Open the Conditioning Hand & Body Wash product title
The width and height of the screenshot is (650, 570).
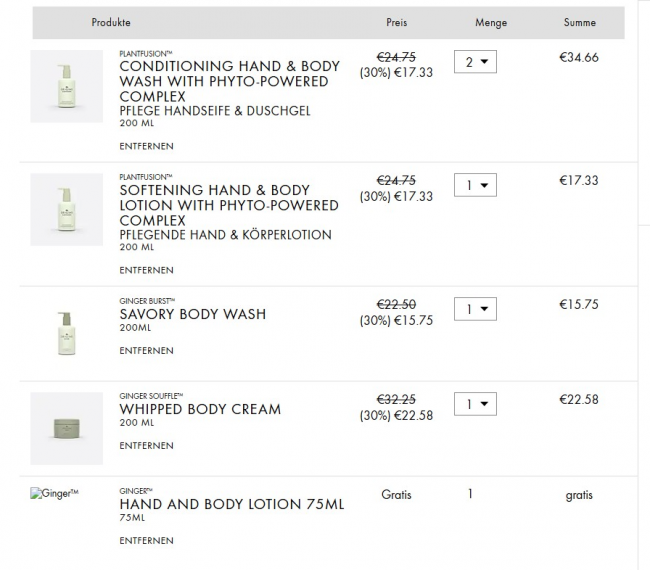click(229, 81)
